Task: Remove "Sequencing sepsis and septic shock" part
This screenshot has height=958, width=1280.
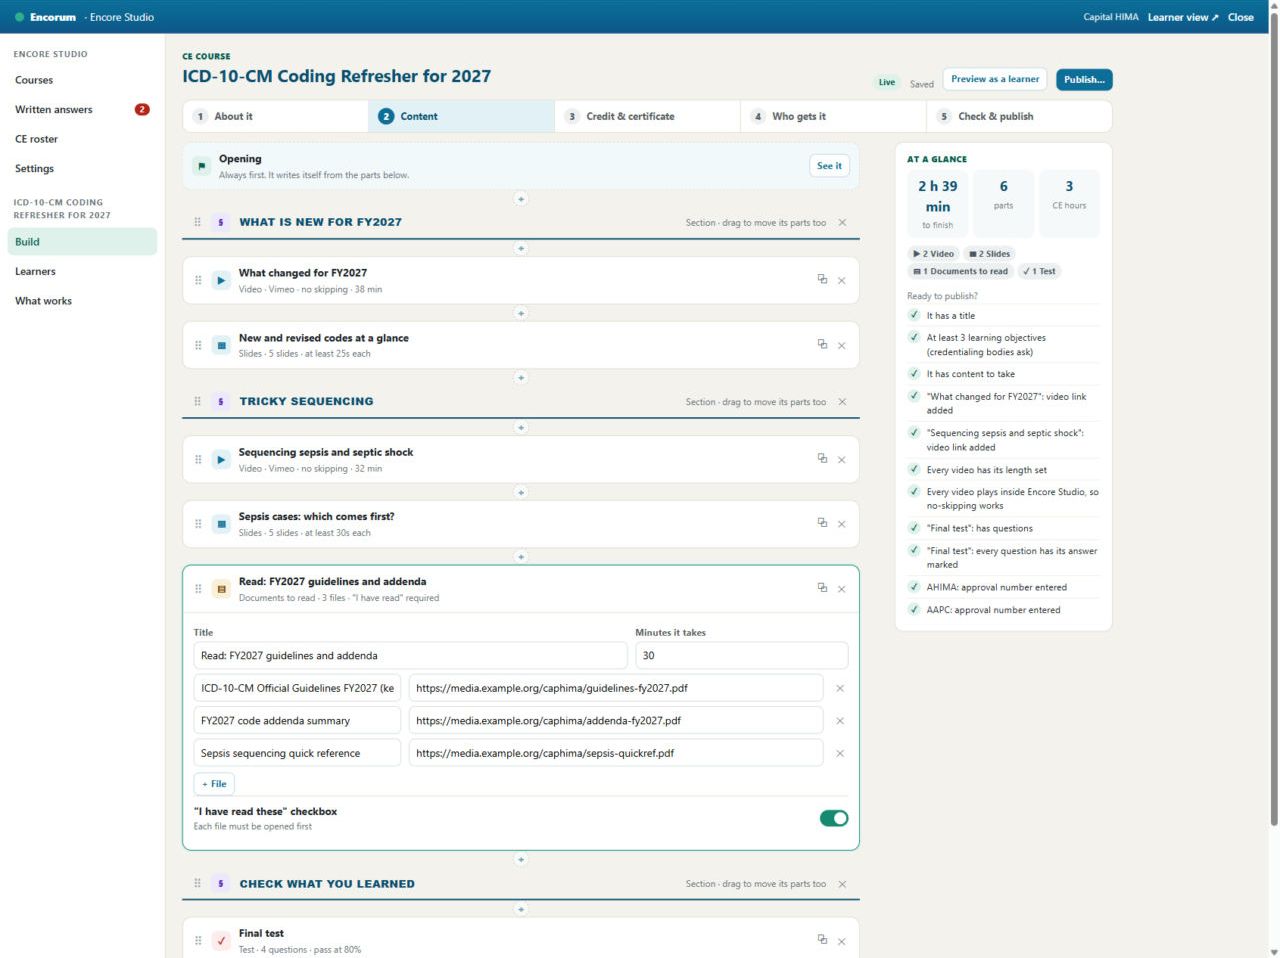Action: tap(842, 460)
